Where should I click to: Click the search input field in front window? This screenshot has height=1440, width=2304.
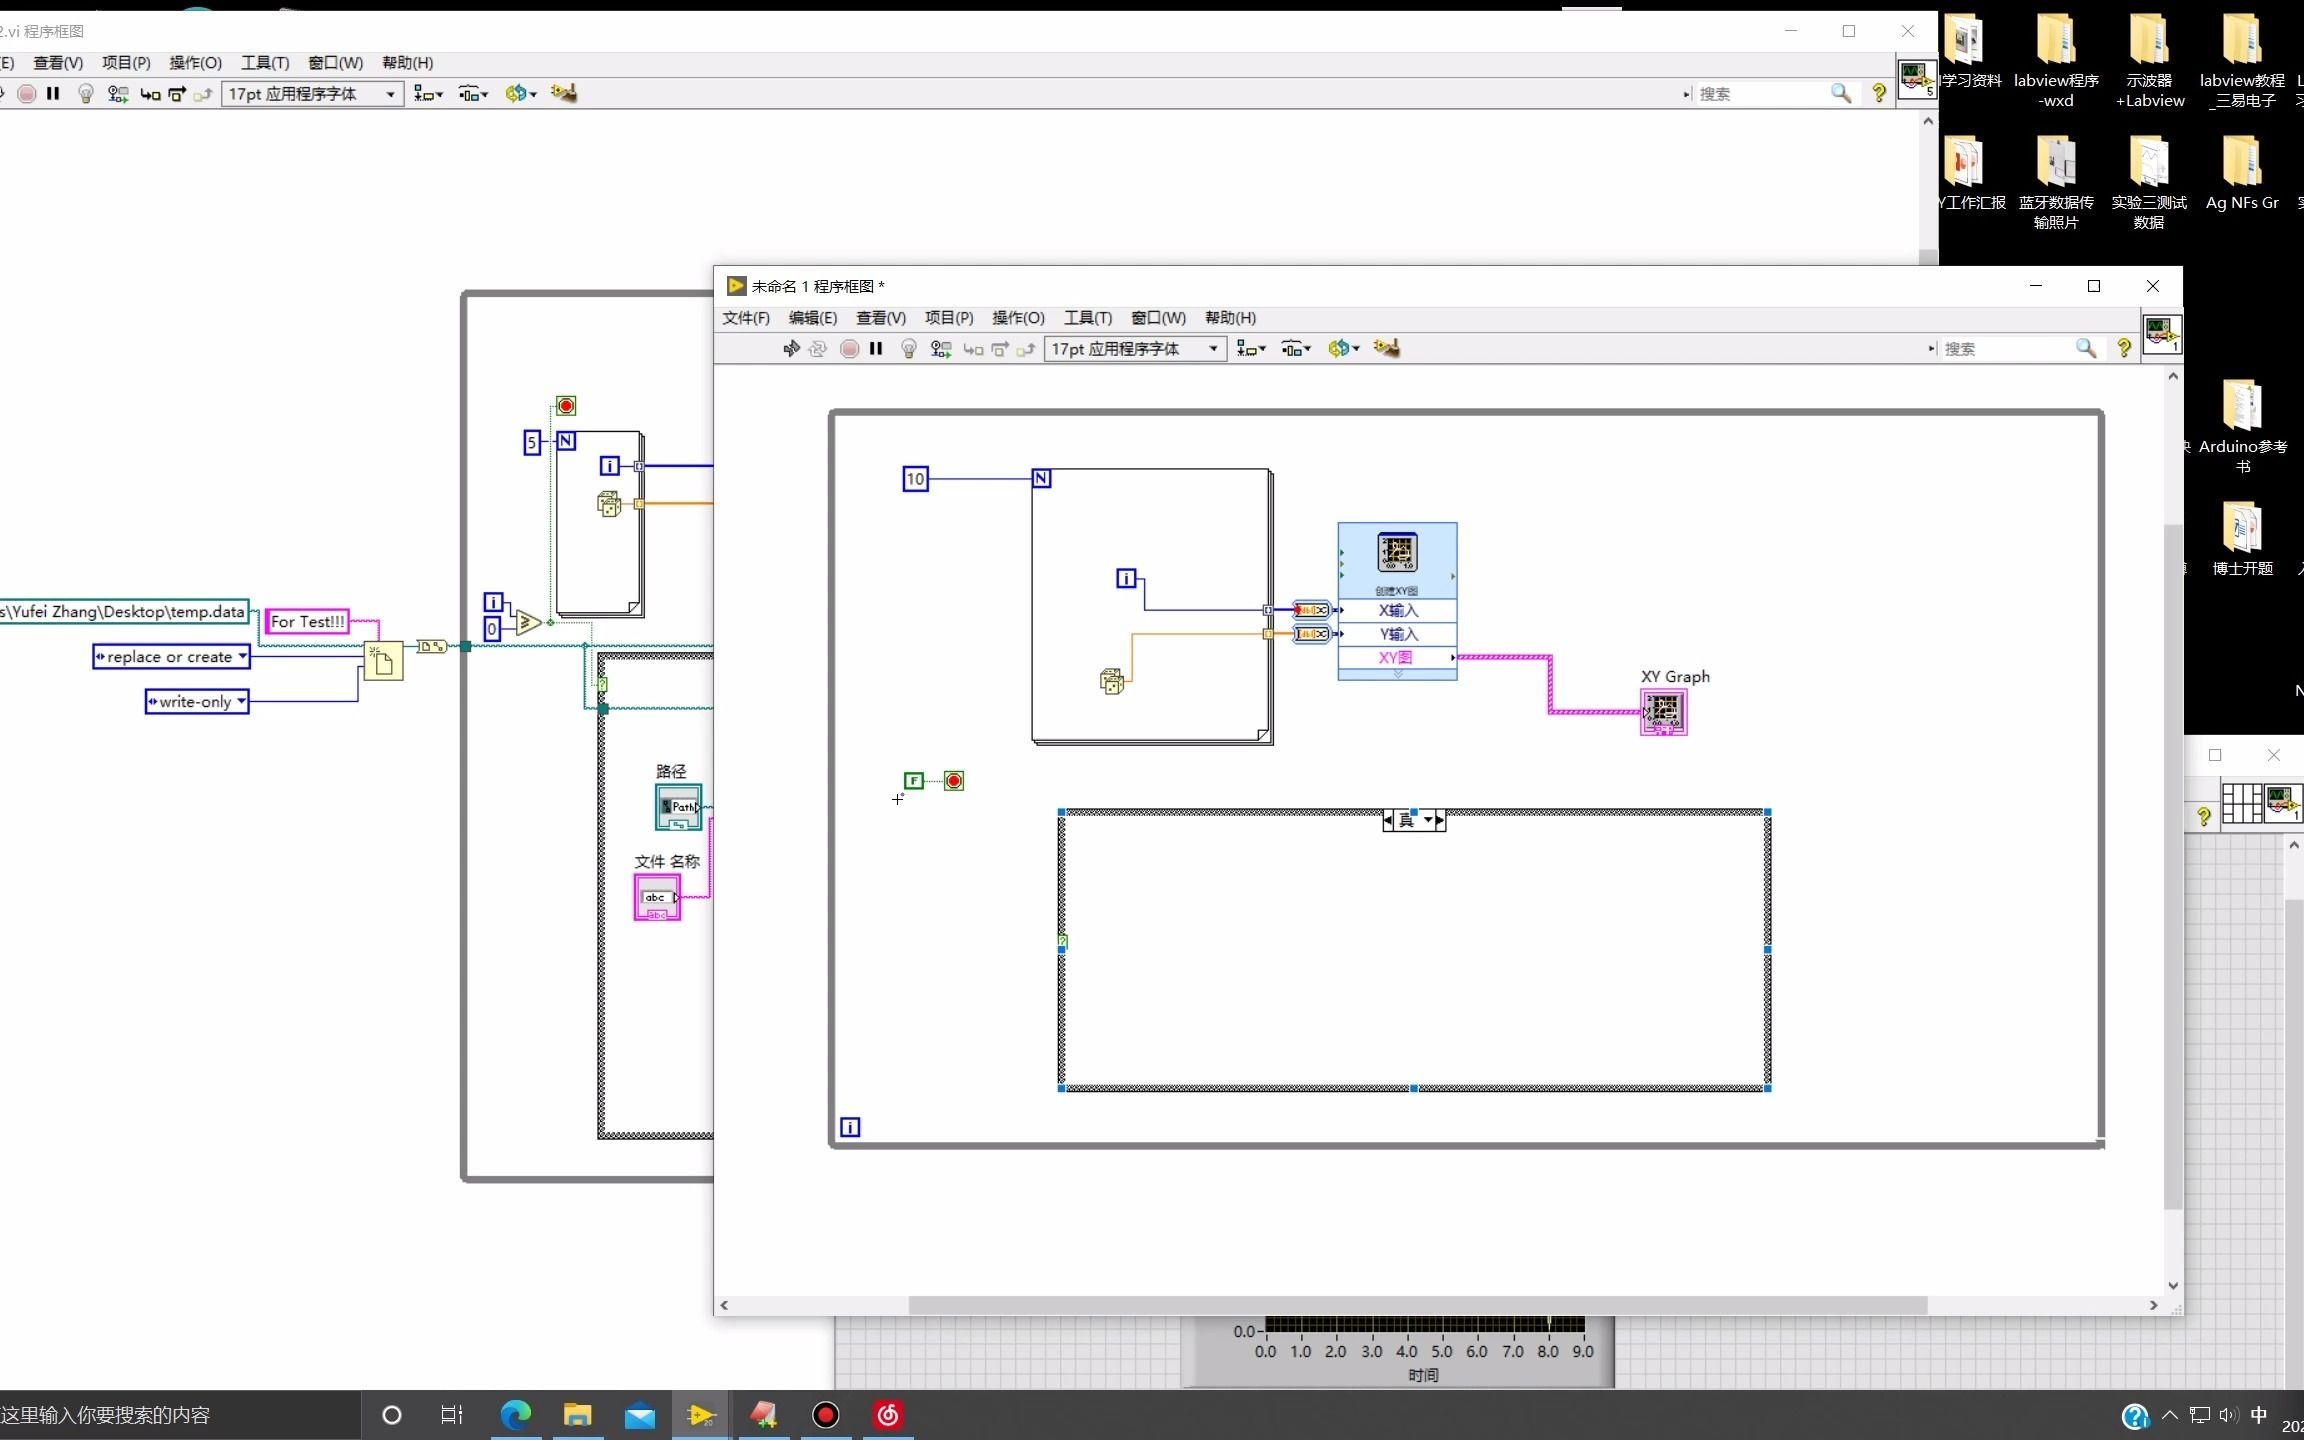(x=2005, y=348)
